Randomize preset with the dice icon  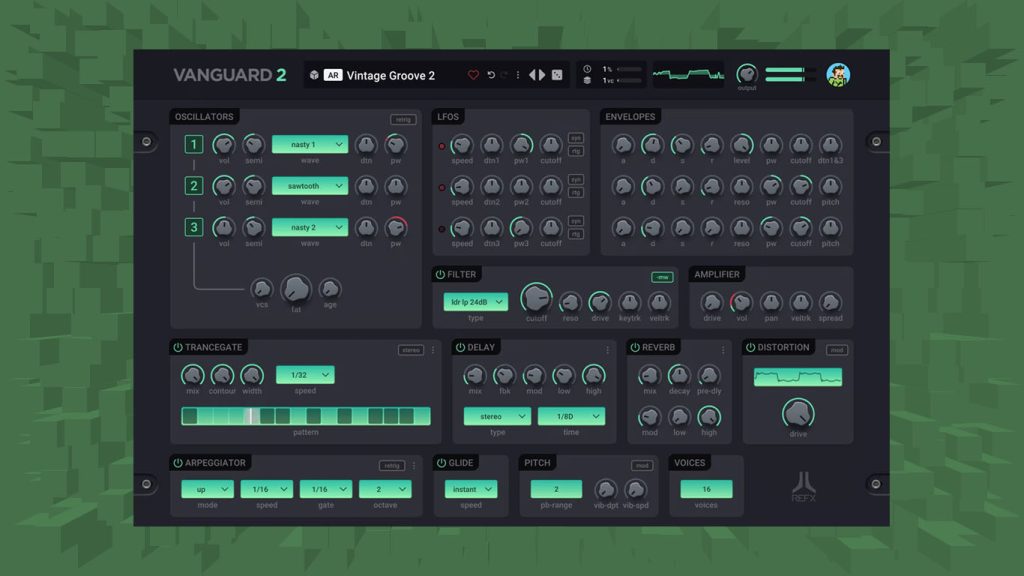[557, 75]
